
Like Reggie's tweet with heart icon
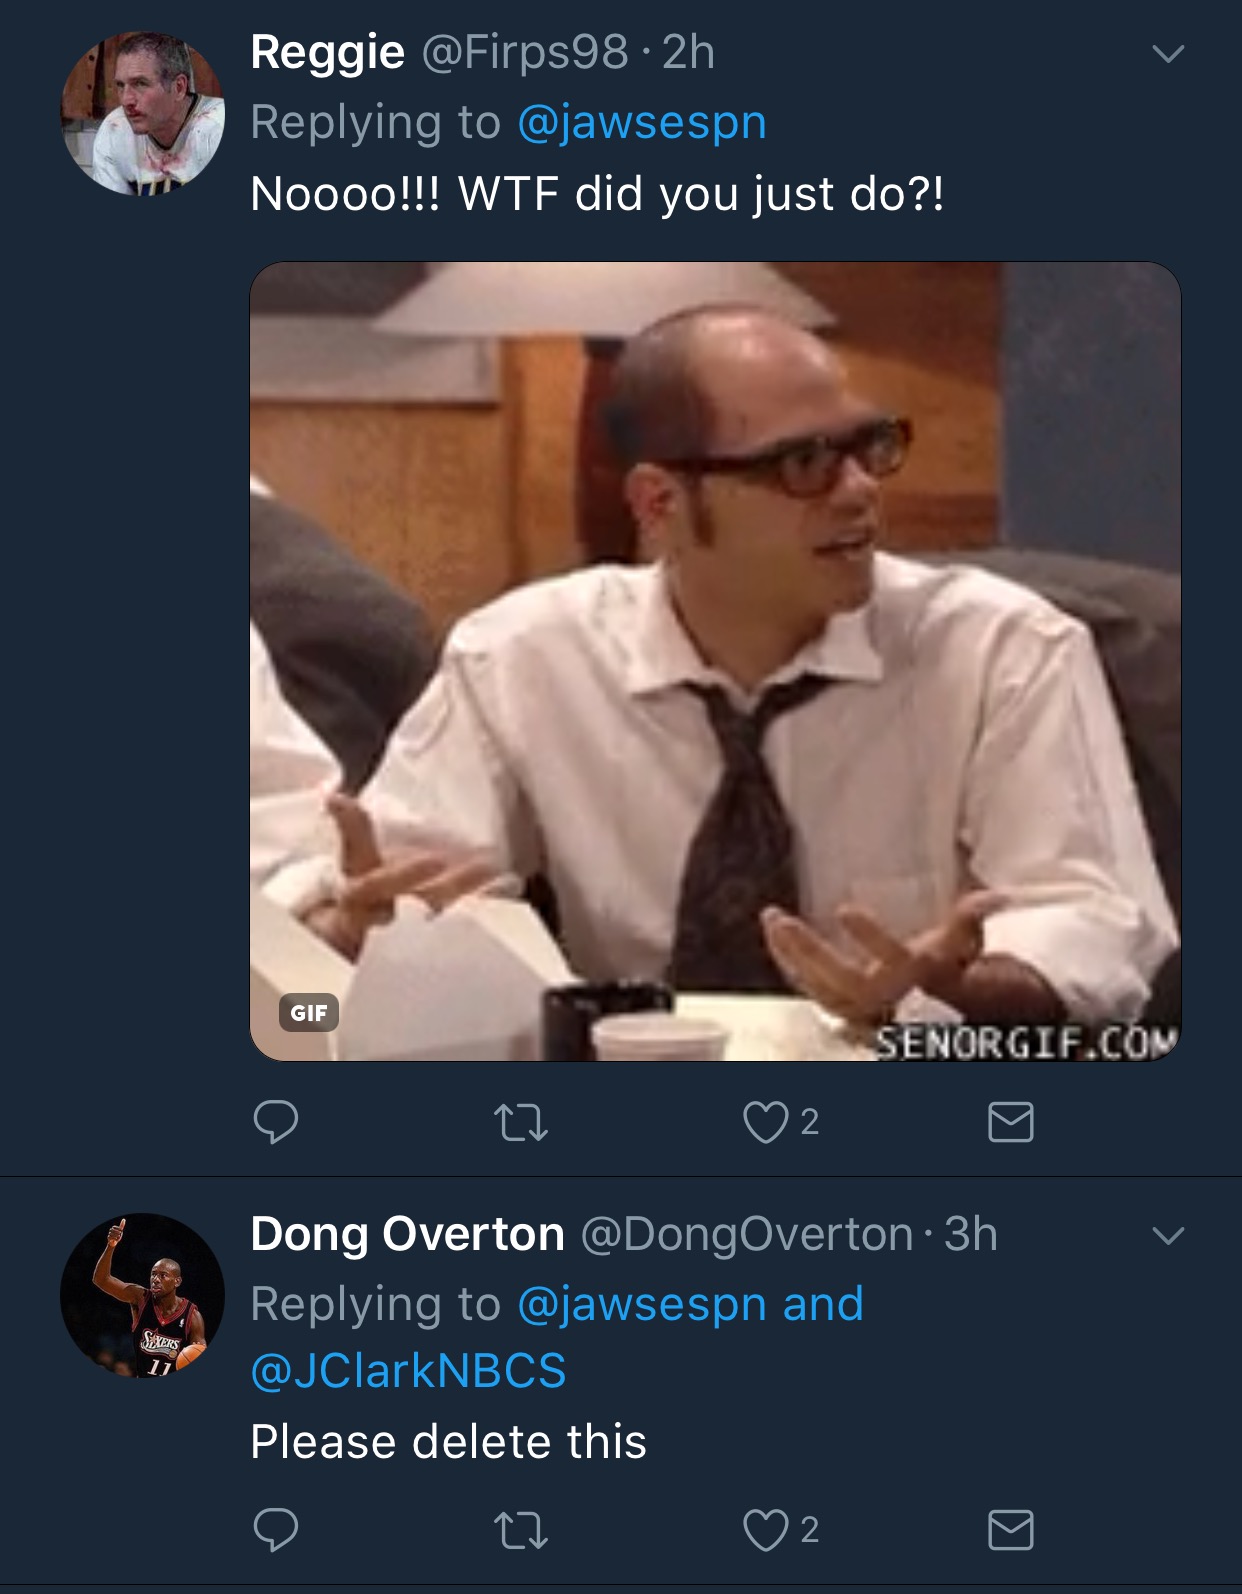(766, 1122)
